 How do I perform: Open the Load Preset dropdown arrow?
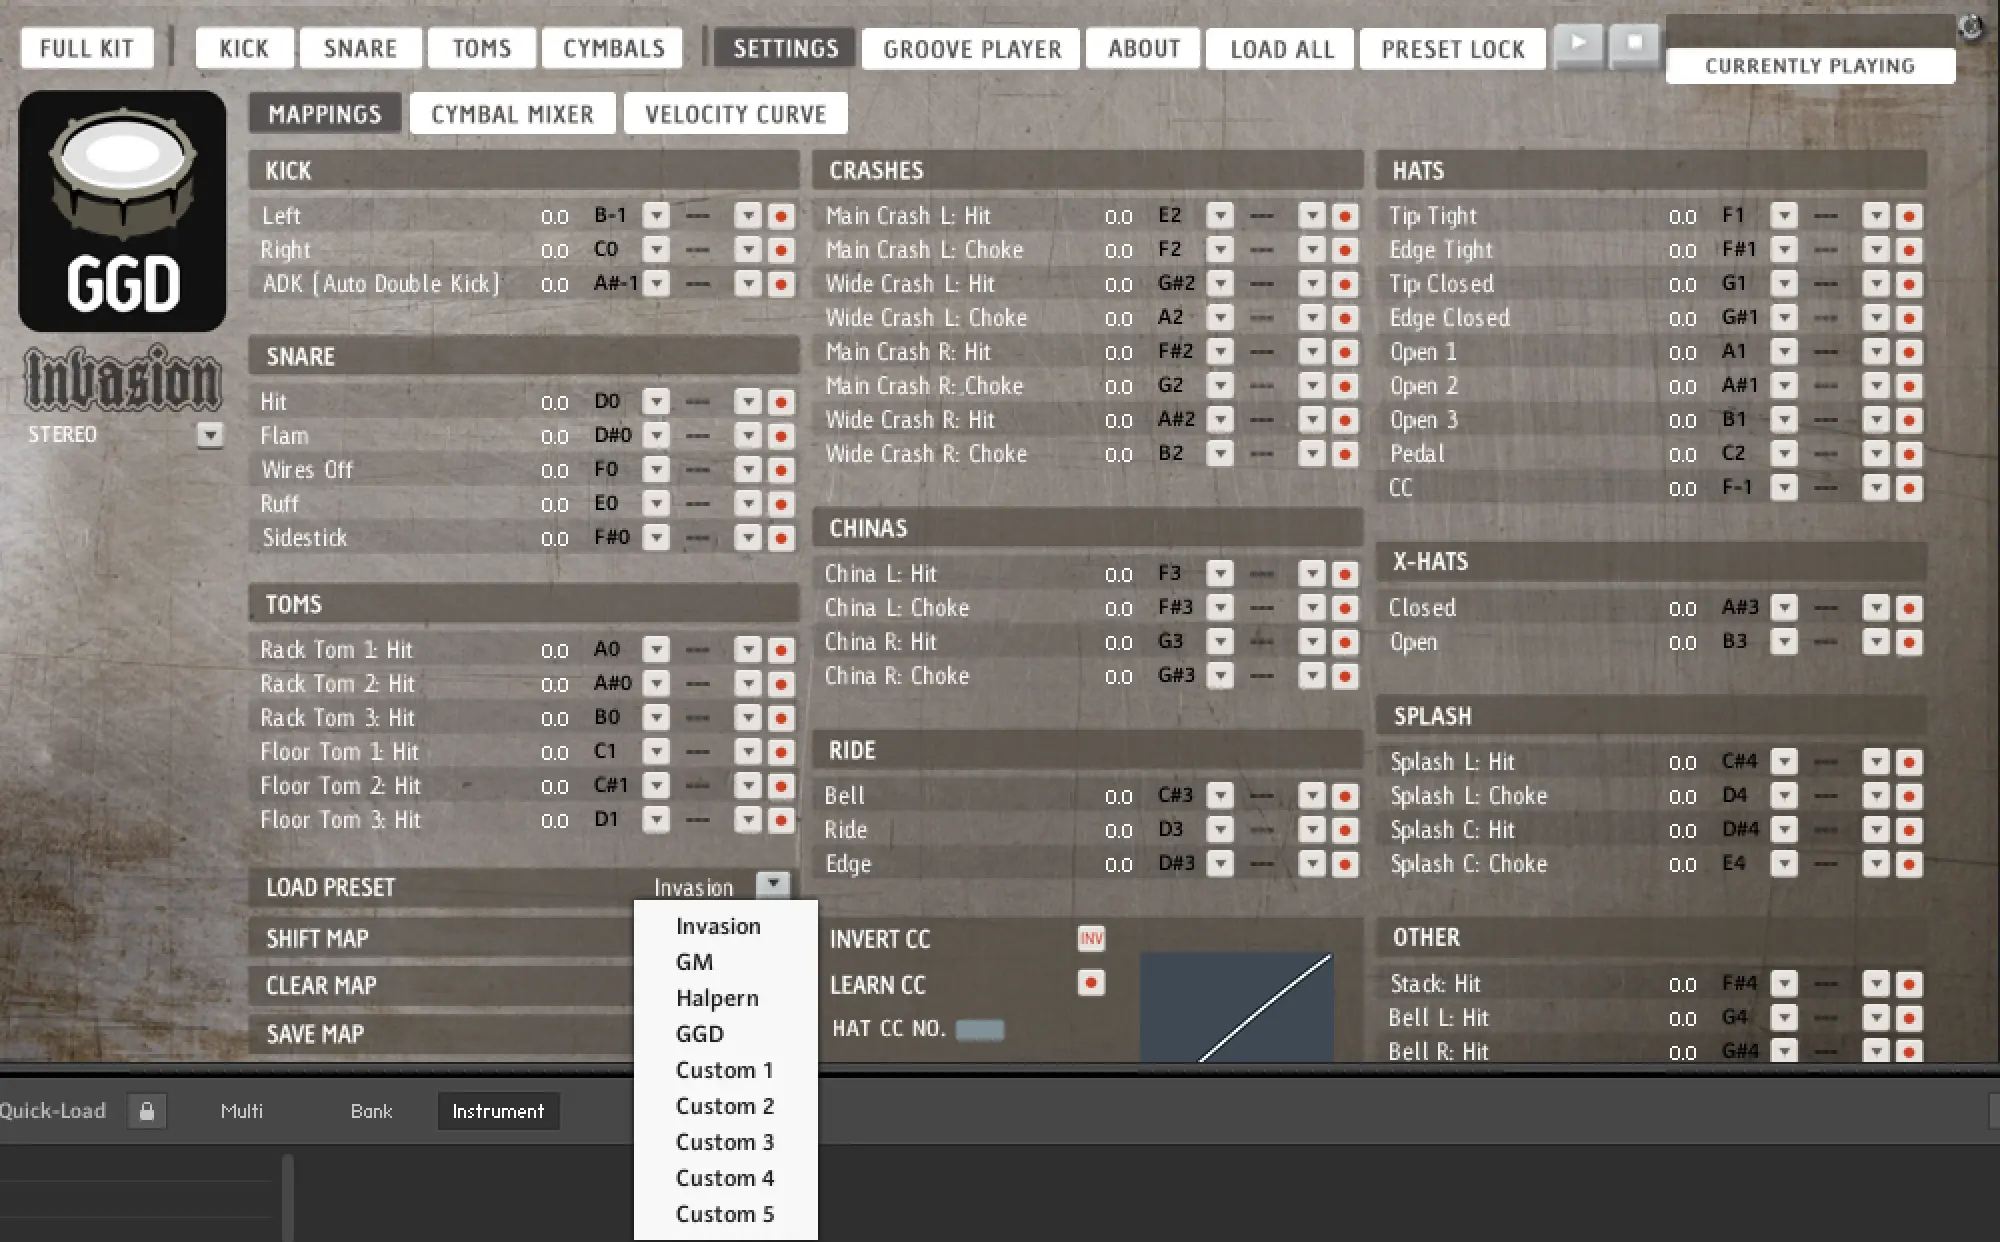point(773,885)
